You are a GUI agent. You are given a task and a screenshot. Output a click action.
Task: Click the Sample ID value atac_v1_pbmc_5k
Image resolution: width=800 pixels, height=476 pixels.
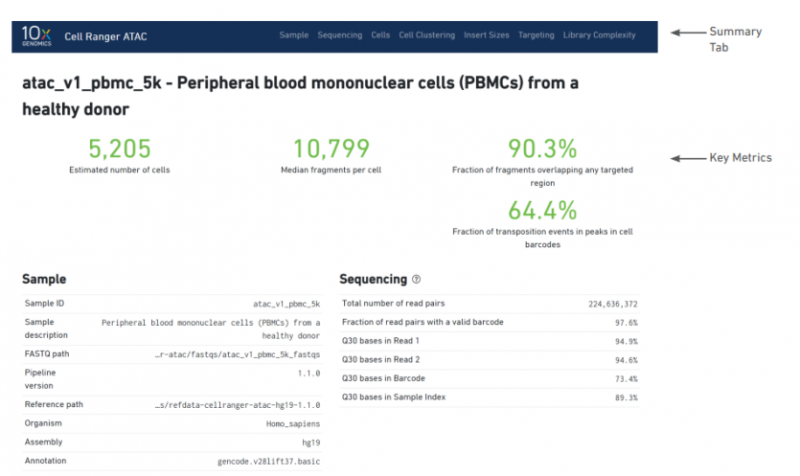click(286, 303)
